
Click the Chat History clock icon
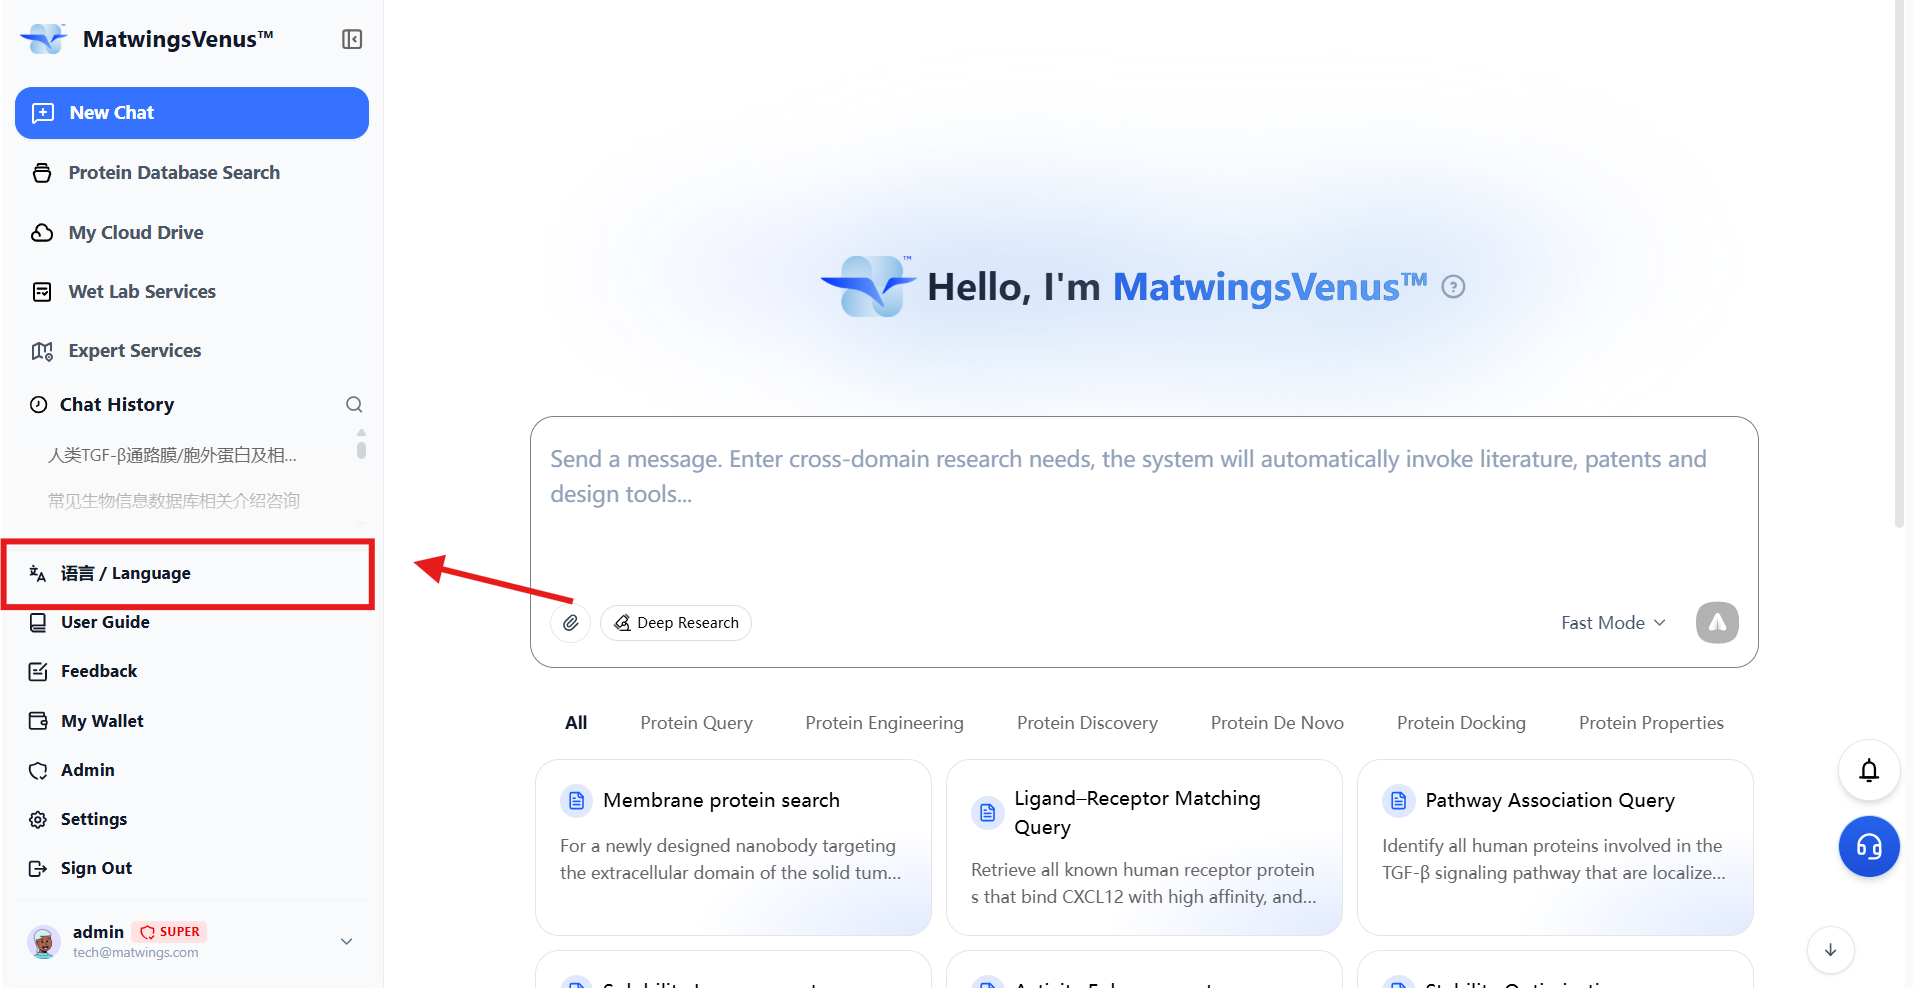(x=39, y=405)
